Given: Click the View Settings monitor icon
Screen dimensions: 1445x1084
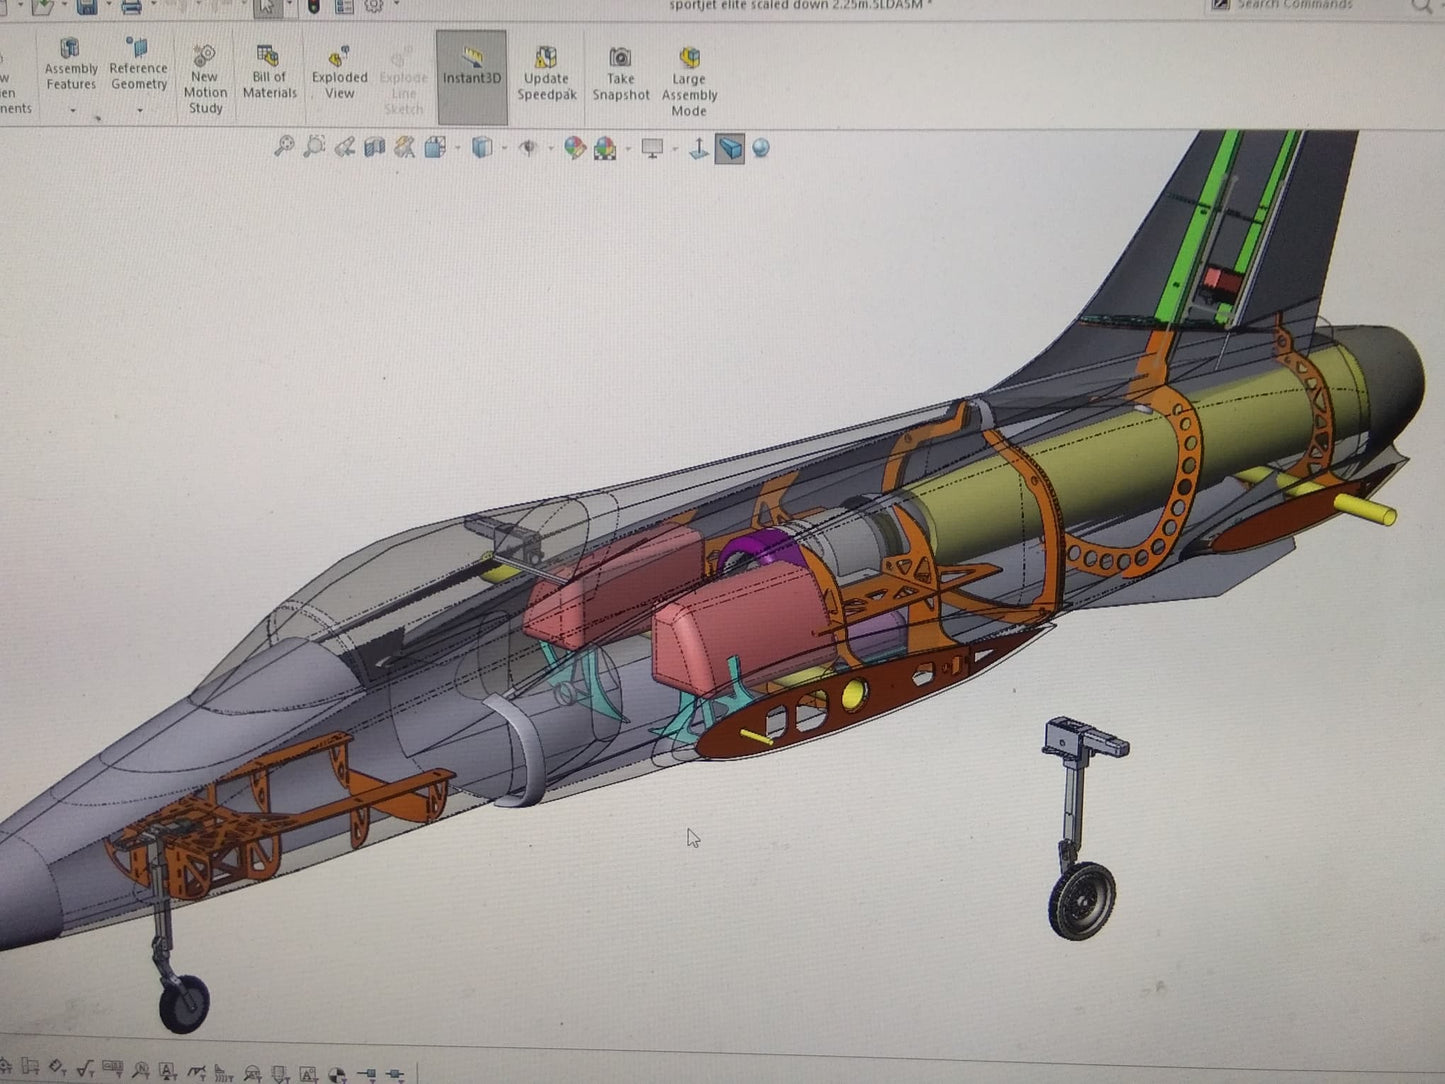Looking at the screenshot, I should tap(652, 149).
